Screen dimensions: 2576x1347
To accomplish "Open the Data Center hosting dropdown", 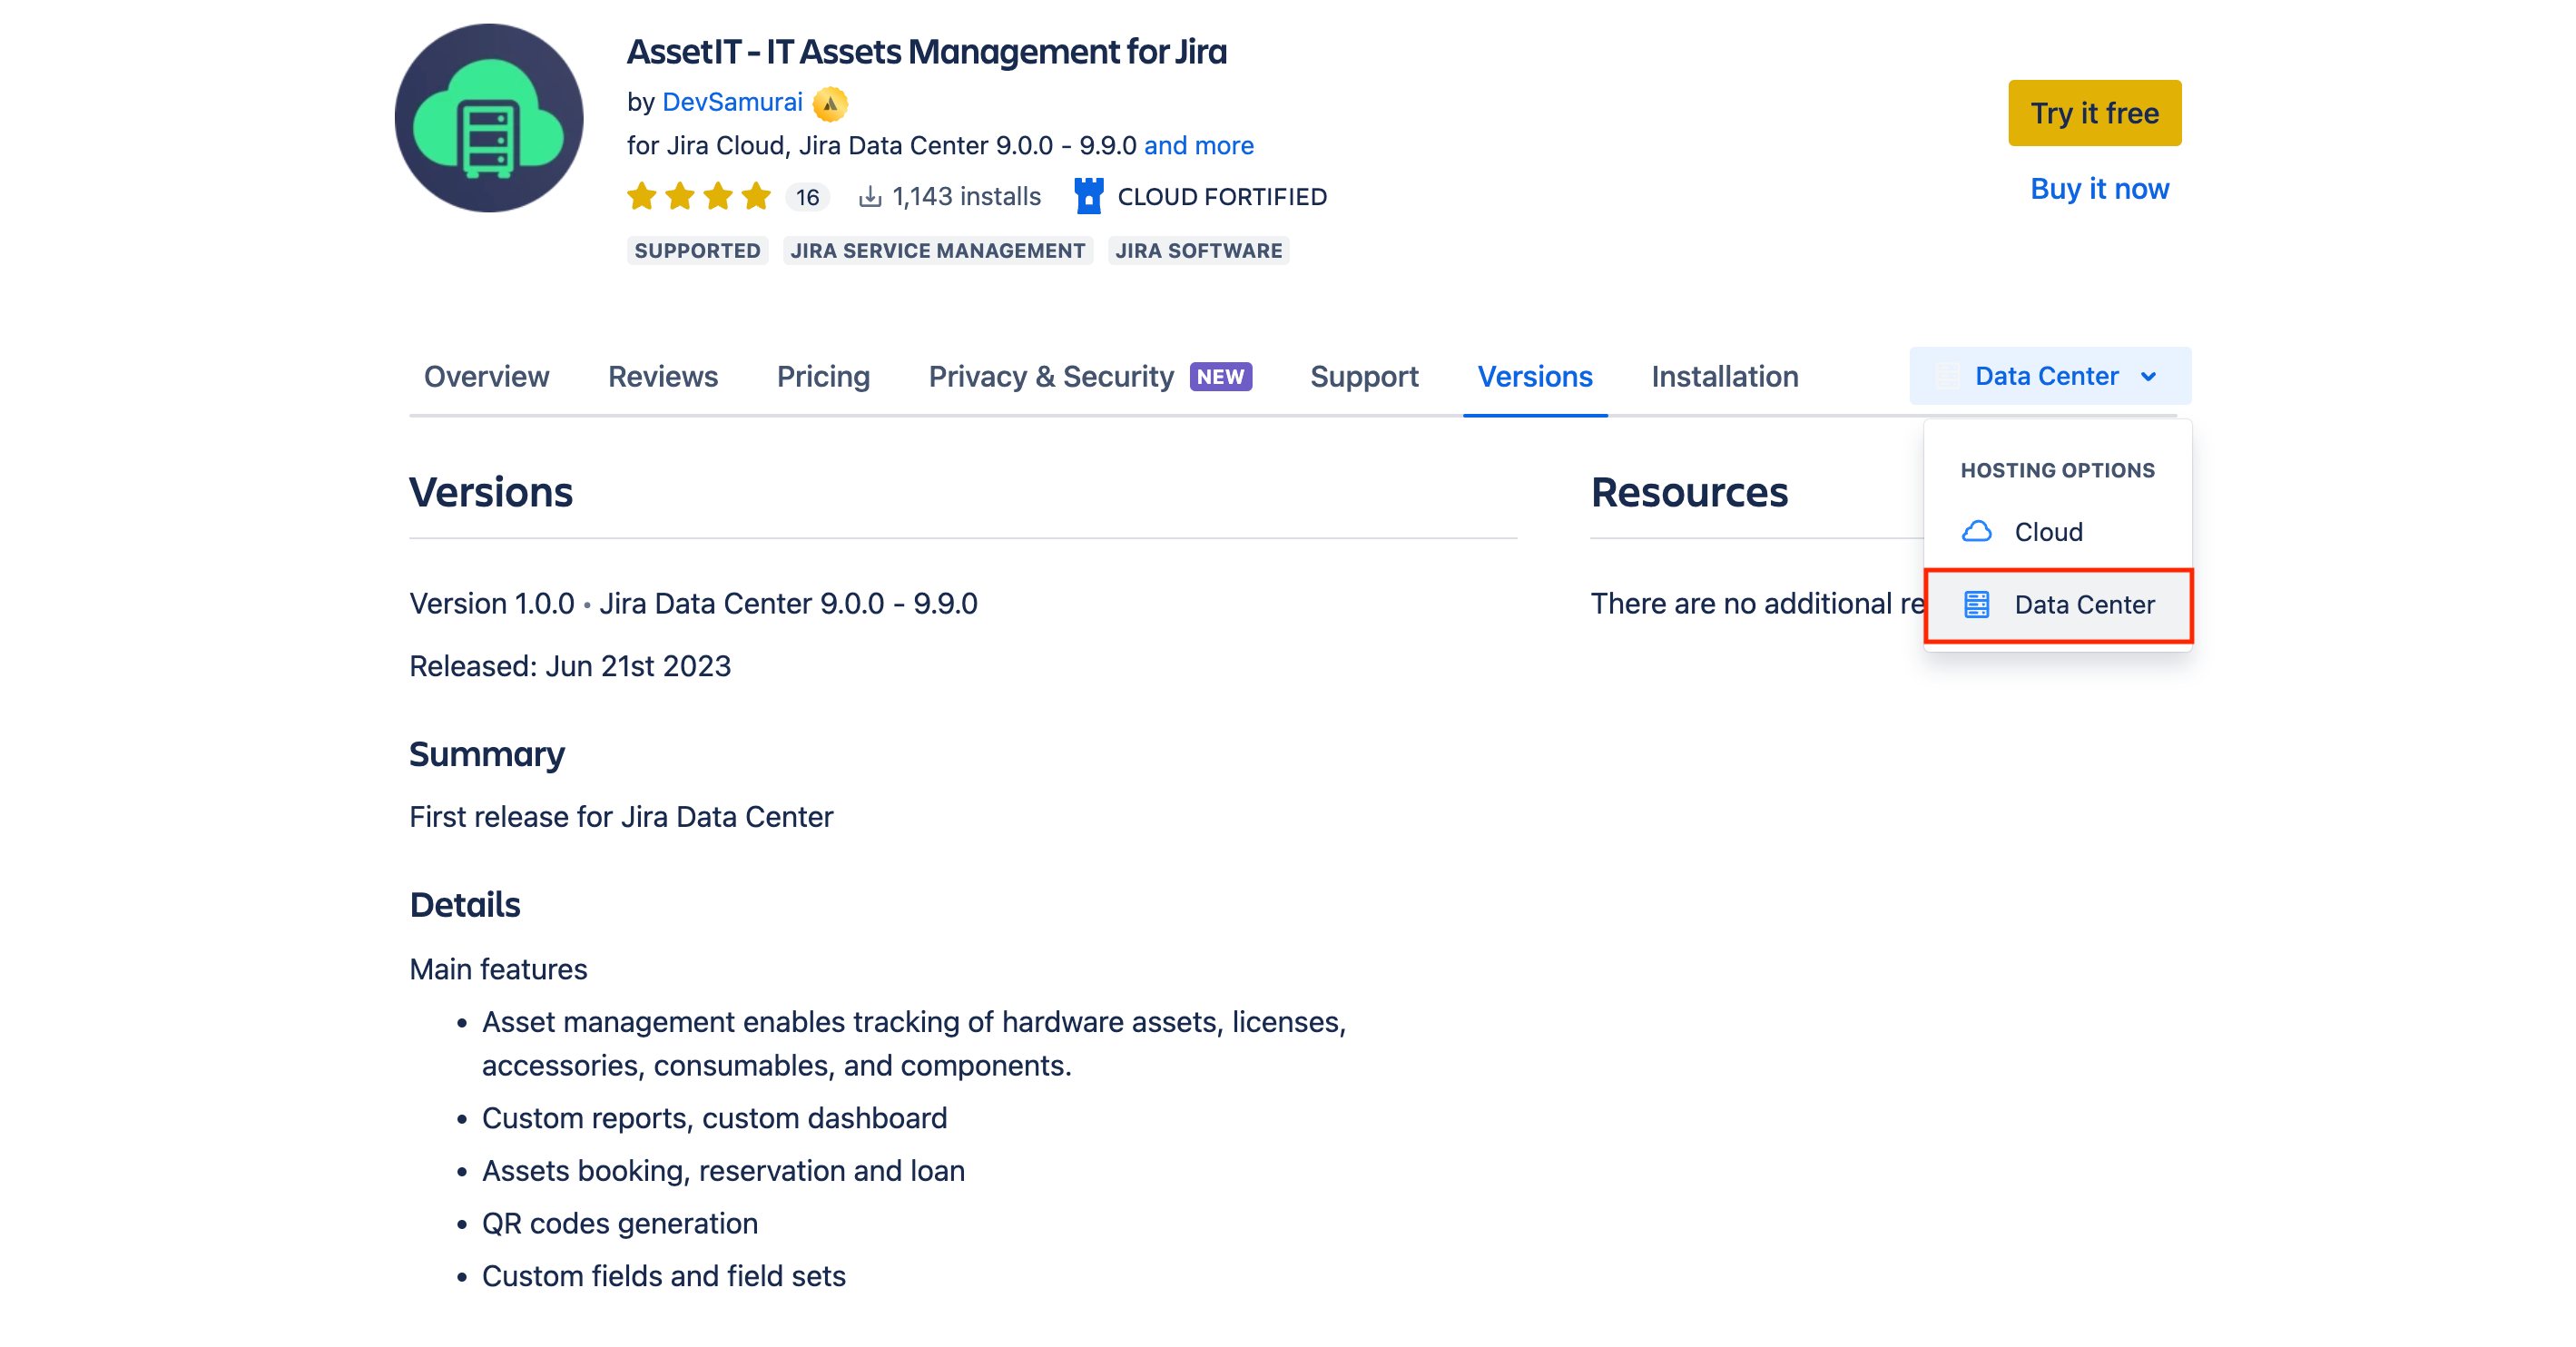I will (2050, 376).
